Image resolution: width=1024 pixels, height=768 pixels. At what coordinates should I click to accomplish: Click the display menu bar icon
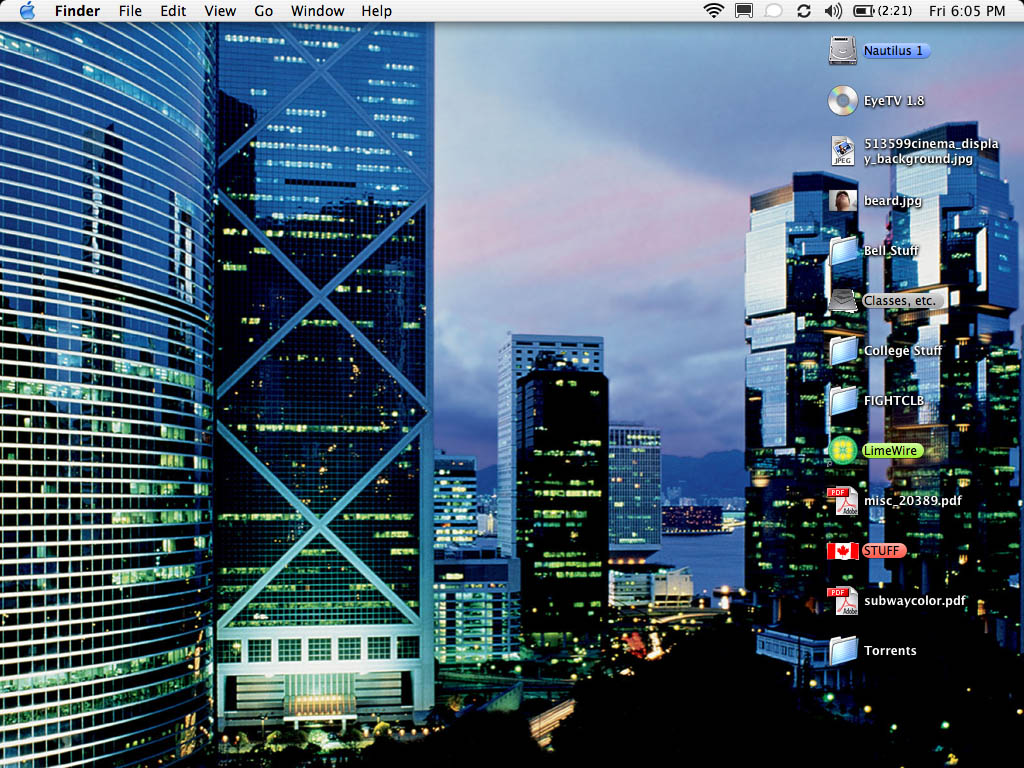coord(744,10)
